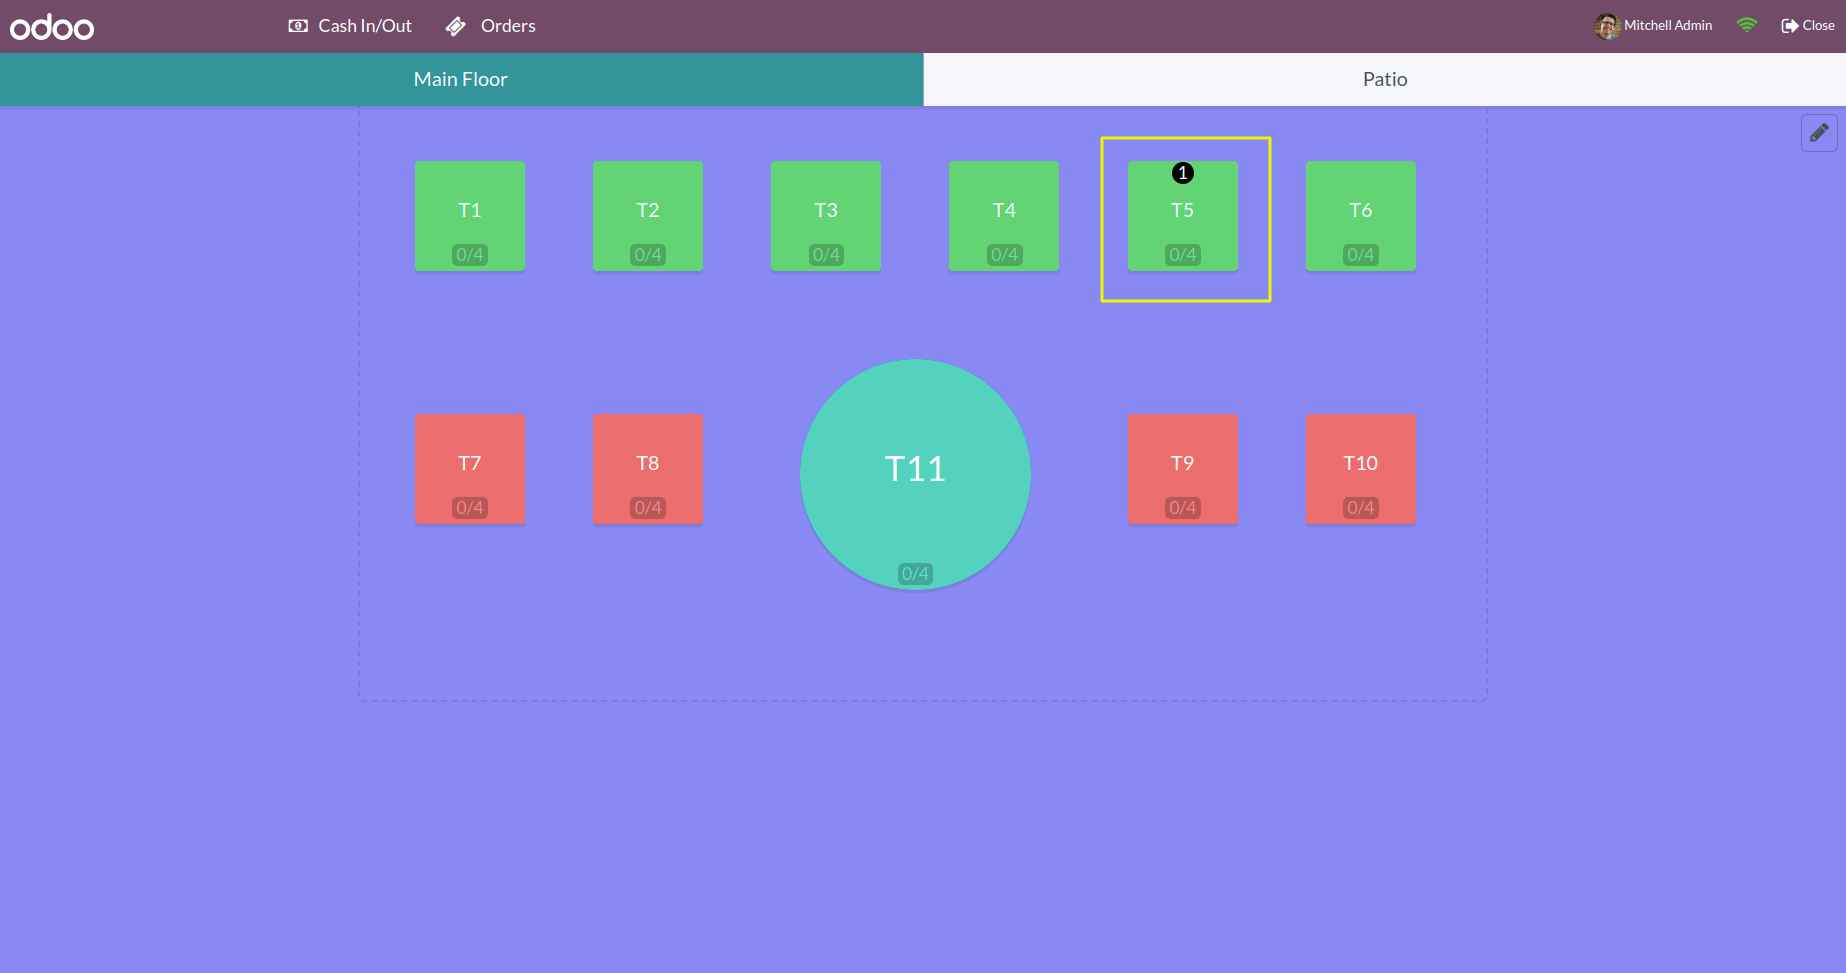Open table T5 with one order
Screen dimensions: 1846x973
click(1183, 216)
